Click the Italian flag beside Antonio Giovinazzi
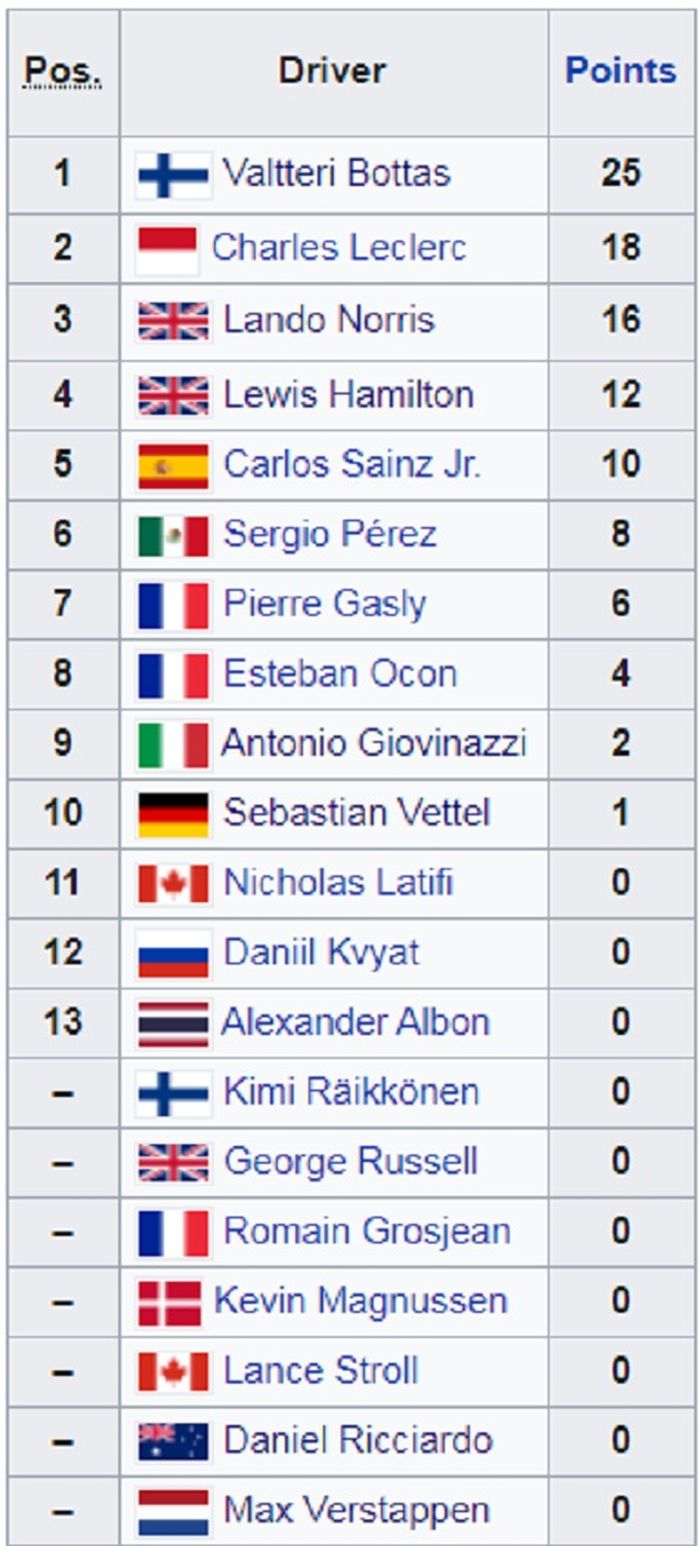 [174, 745]
